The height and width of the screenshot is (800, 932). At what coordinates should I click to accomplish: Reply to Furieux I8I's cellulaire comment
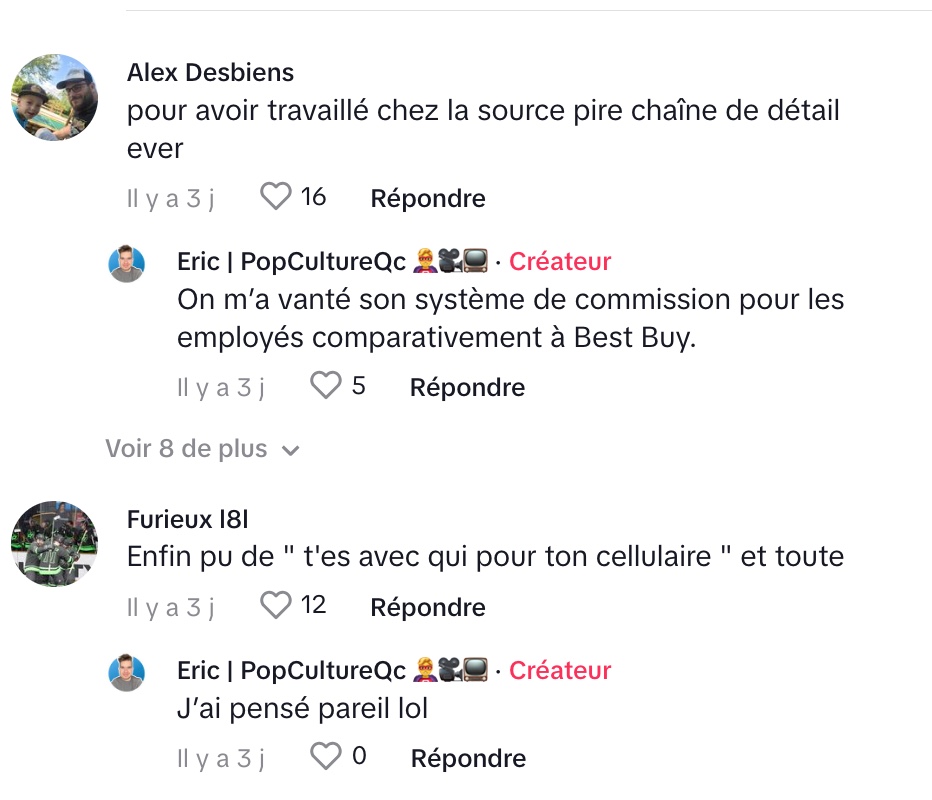[428, 607]
